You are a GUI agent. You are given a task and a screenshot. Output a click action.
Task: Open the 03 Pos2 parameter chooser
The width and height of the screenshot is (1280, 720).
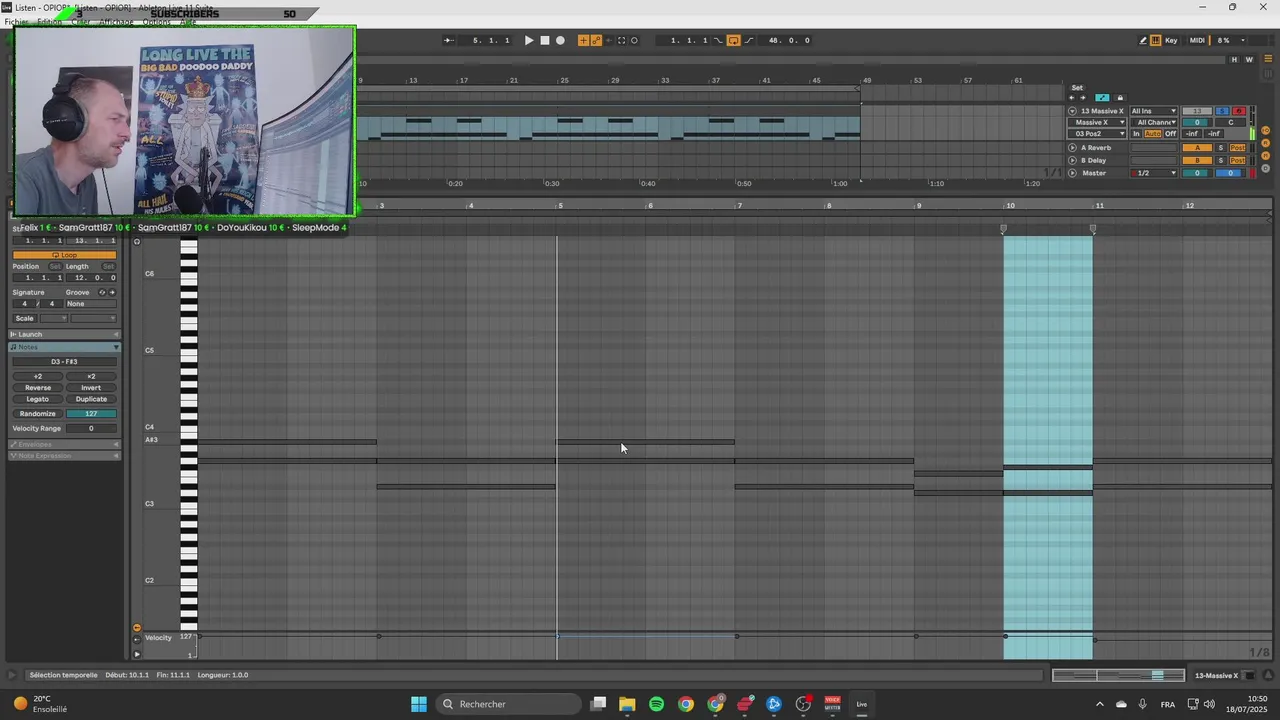coord(1097,134)
